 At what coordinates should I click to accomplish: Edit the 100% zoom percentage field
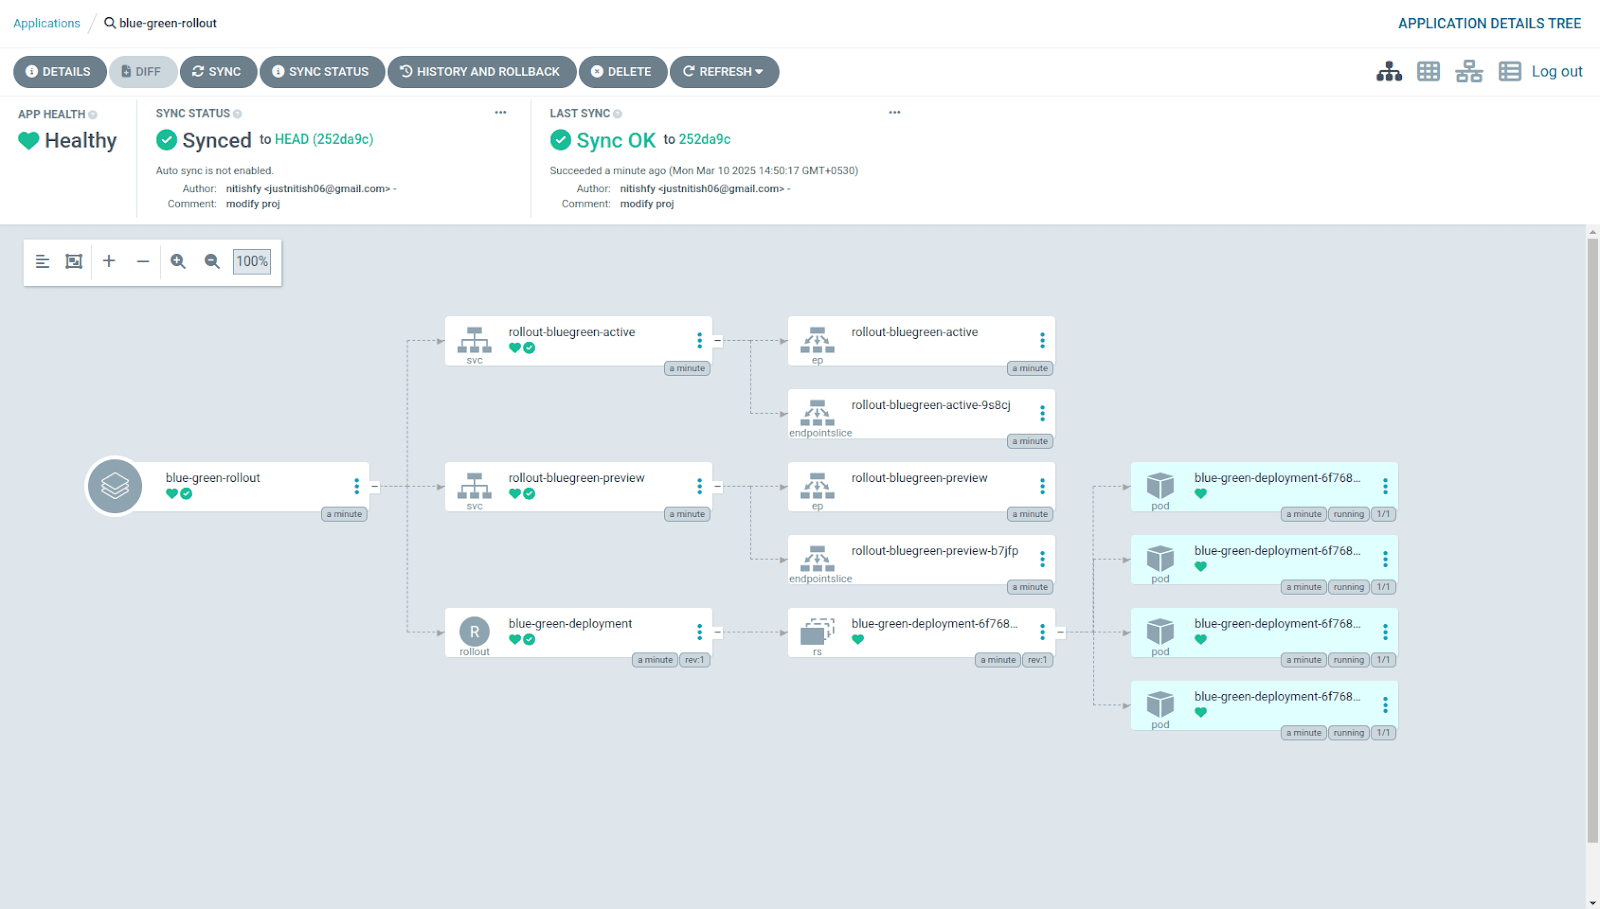coord(251,261)
